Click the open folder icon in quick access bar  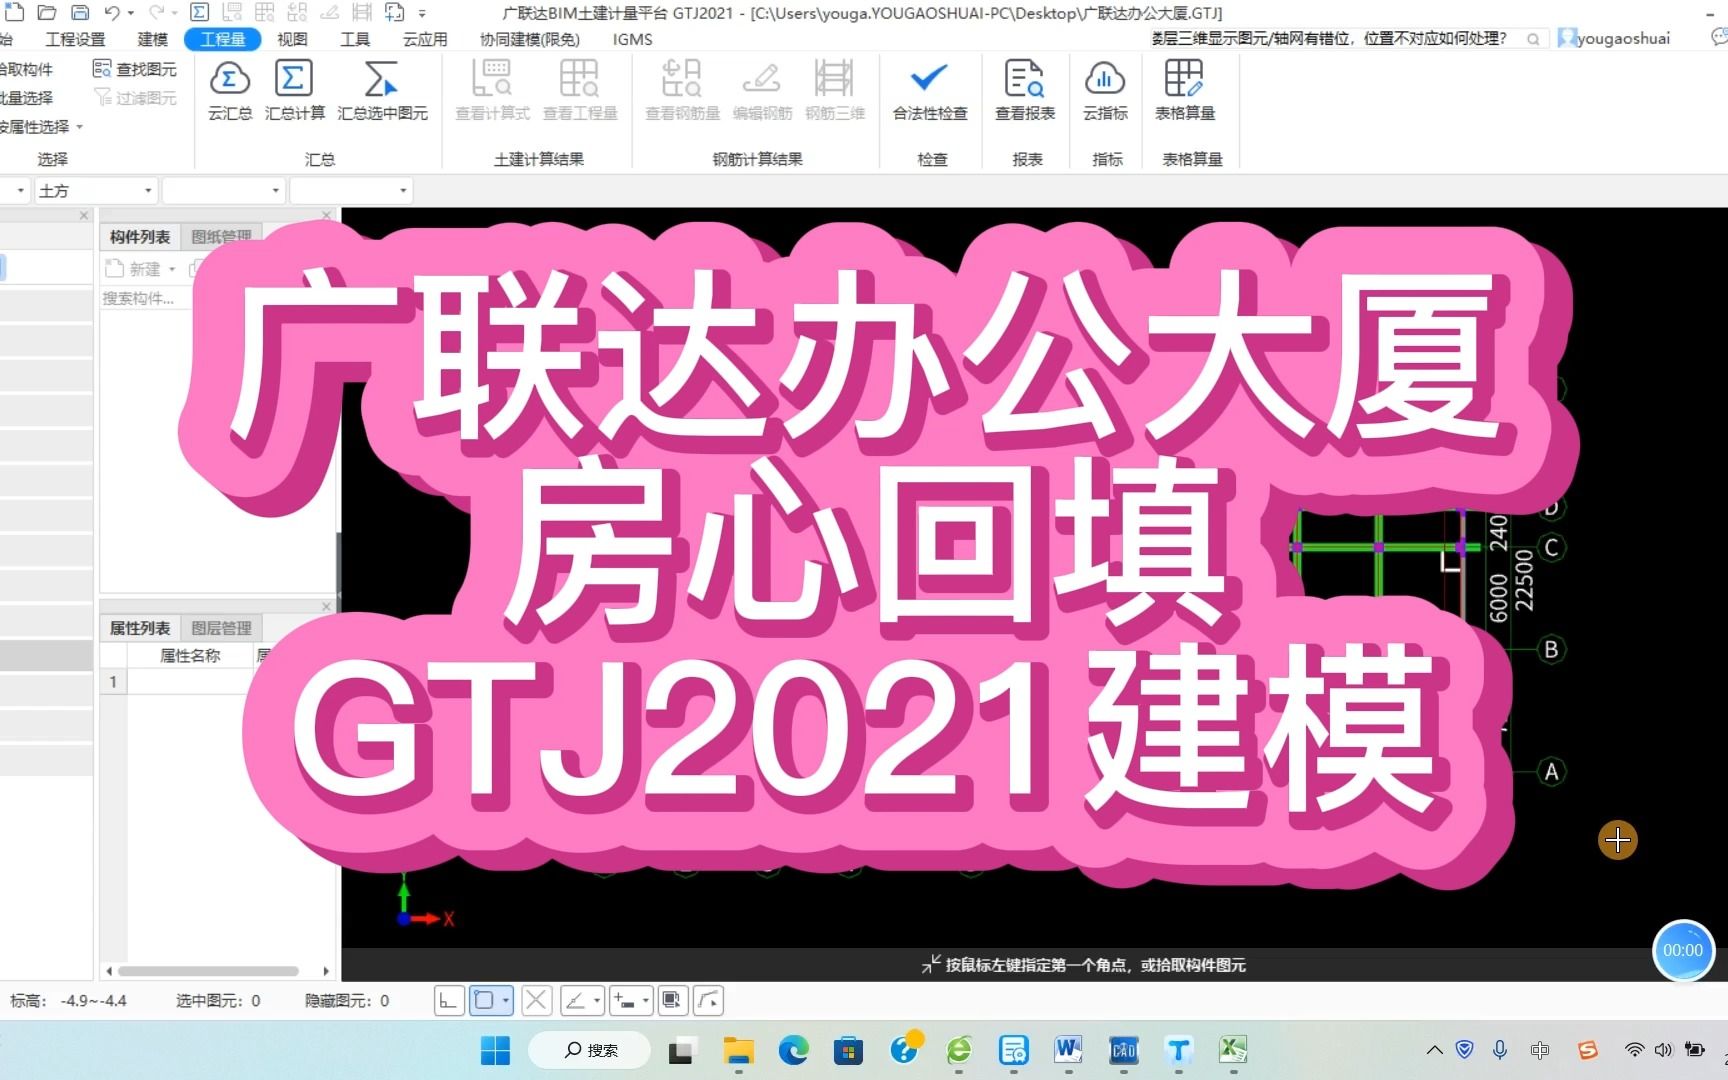point(46,13)
